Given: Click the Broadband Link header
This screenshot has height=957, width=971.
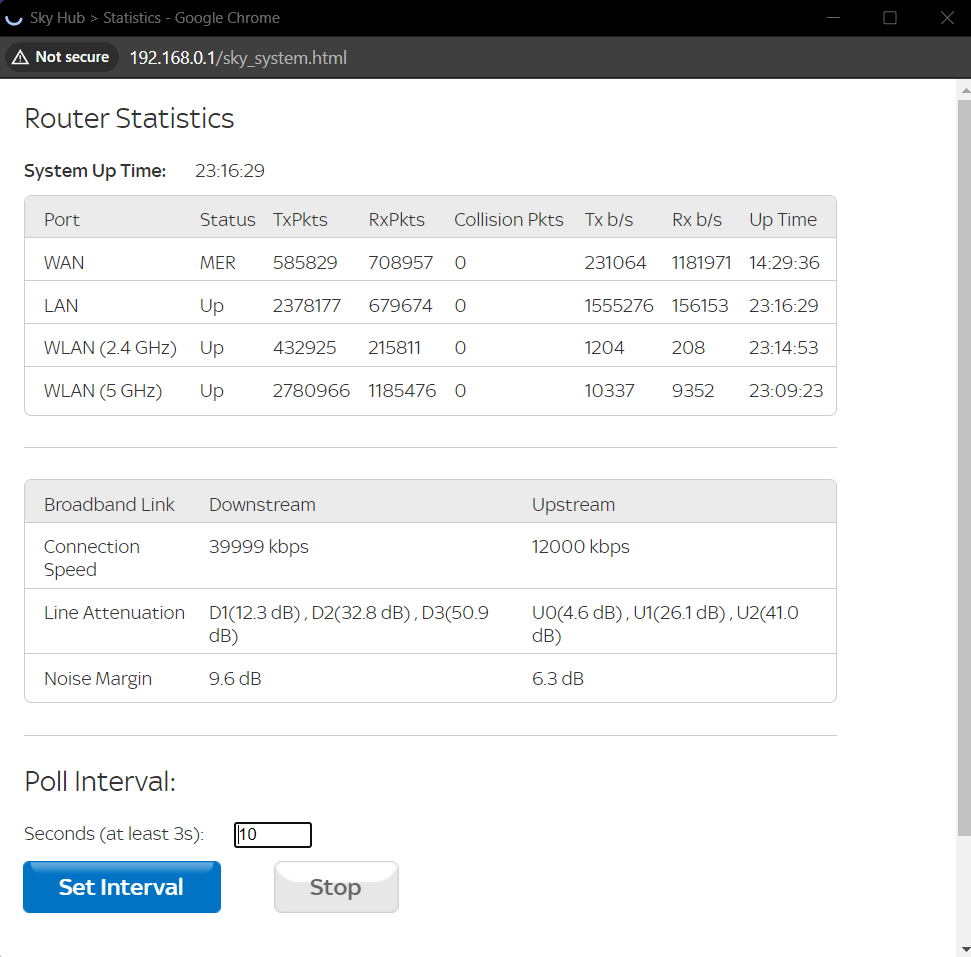Looking at the screenshot, I should pos(109,505).
